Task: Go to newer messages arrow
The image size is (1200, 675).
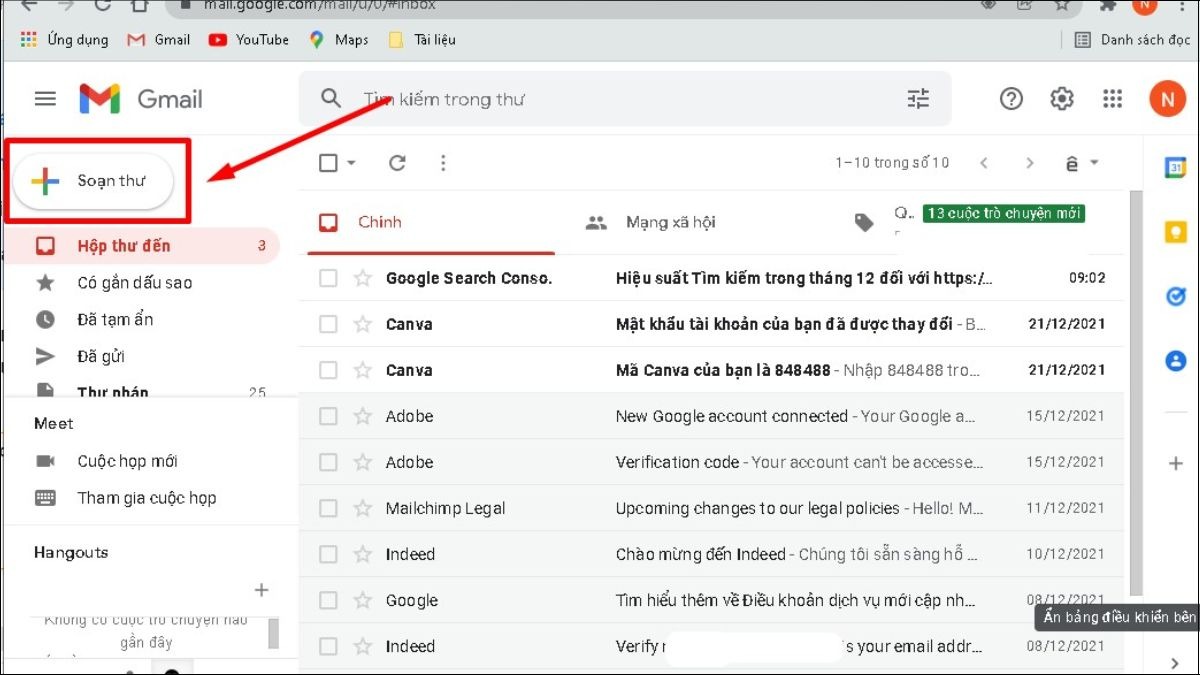Action: [985, 163]
